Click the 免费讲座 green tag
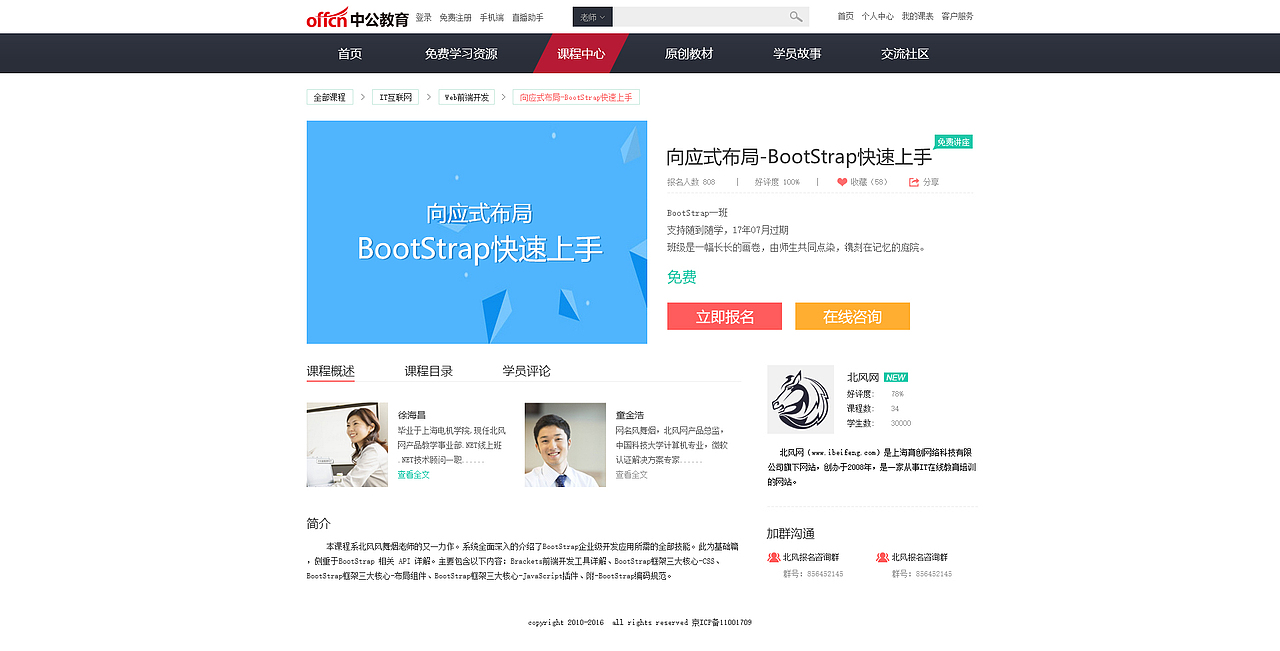This screenshot has width=1280, height=651. (954, 142)
